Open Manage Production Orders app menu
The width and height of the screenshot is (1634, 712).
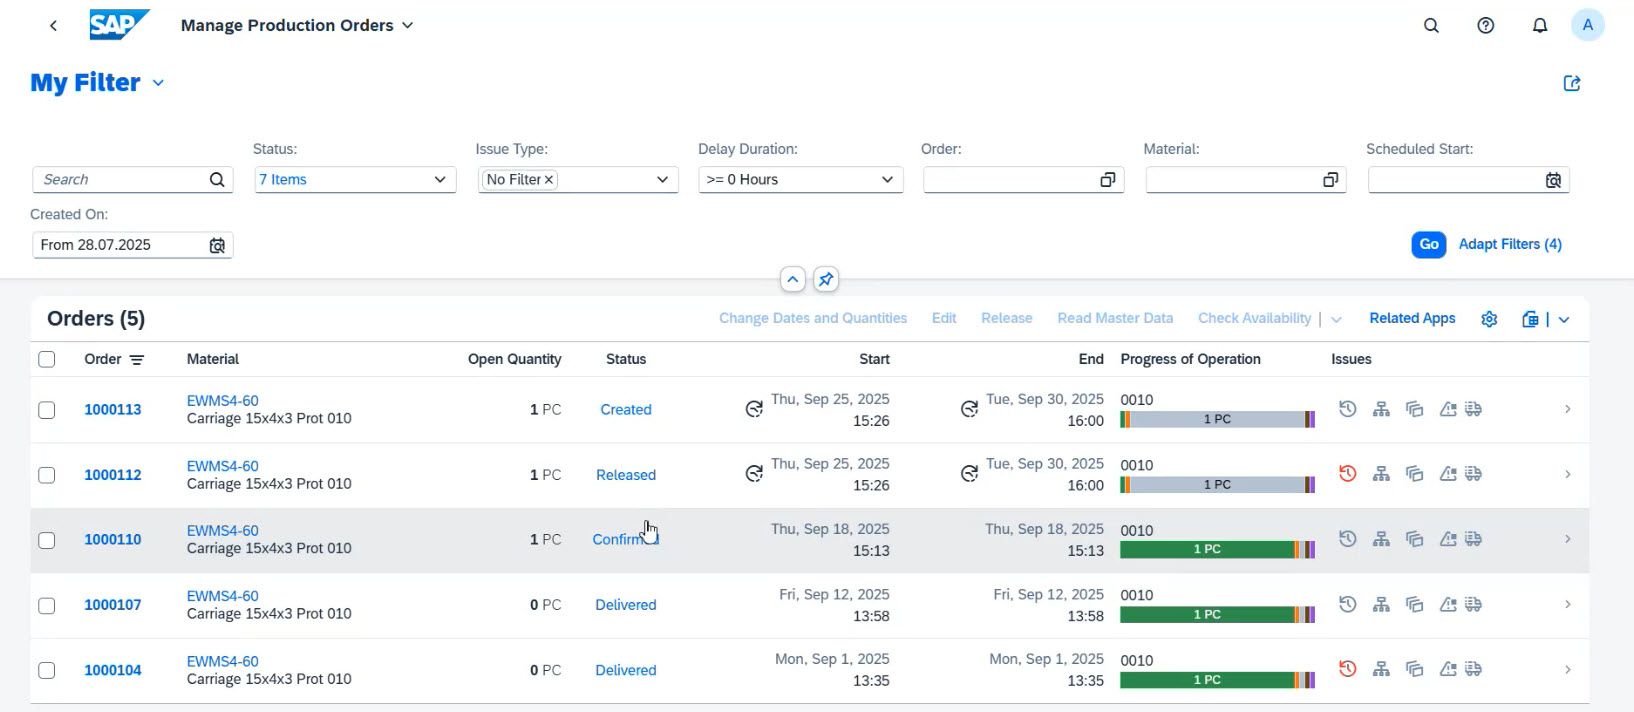[x=407, y=26]
